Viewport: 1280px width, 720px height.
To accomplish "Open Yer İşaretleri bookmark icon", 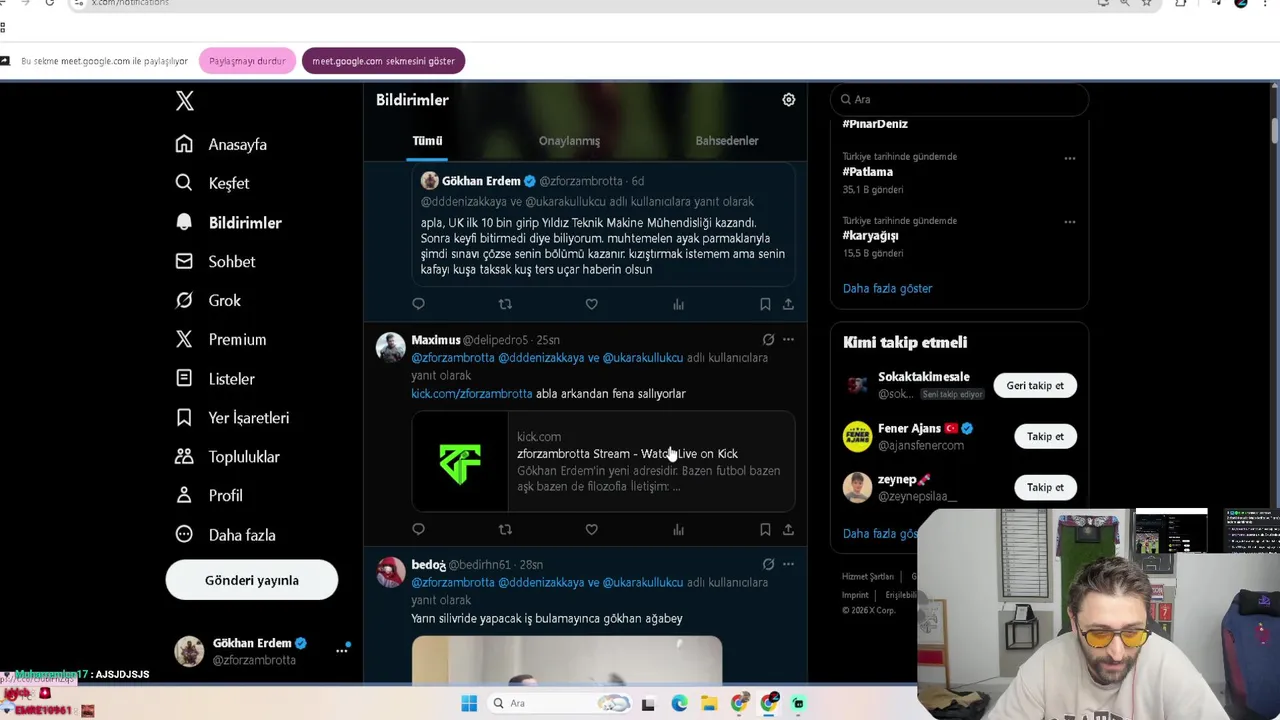I will [x=184, y=417].
